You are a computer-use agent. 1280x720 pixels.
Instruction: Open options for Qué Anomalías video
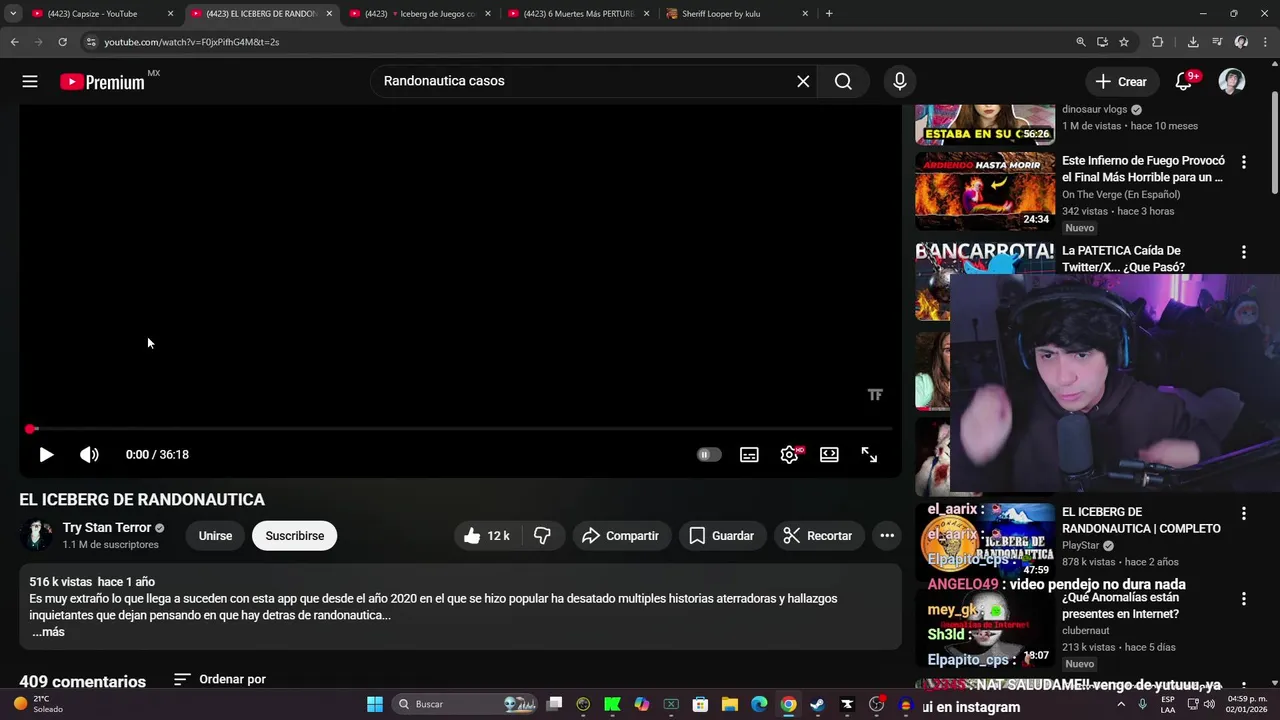pyautogui.click(x=1244, y=599)
